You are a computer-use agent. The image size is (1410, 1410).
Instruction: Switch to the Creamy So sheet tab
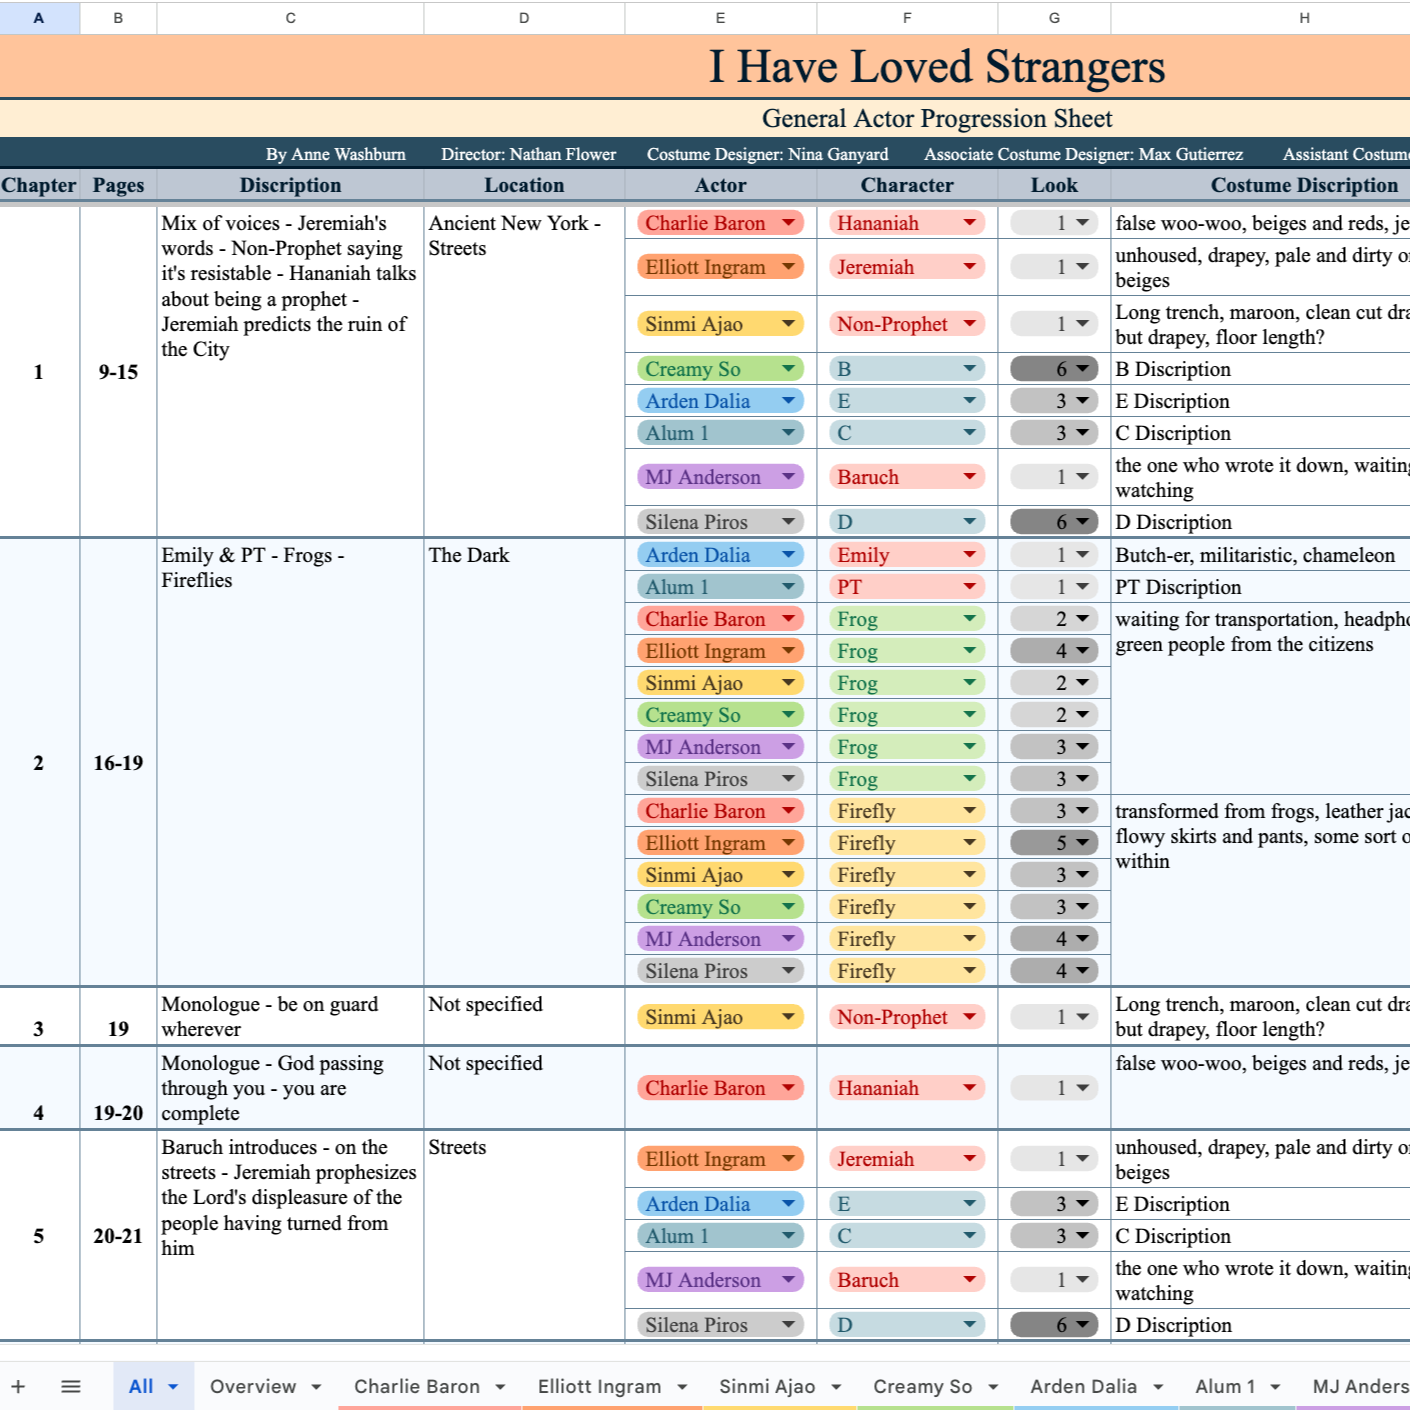pyautogui.click(x=922, y=1386)
